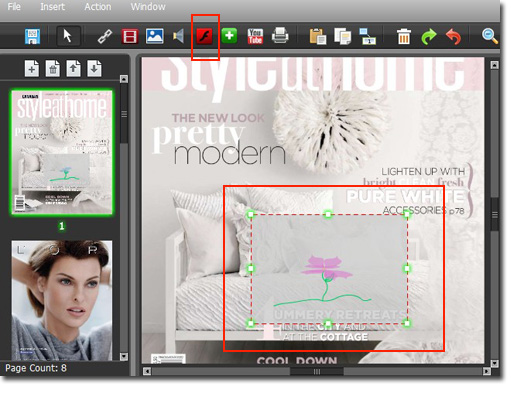526x400 pixels.
Task: Click the canvas vertical scrollbar thumb
Action: click(494, 215)
